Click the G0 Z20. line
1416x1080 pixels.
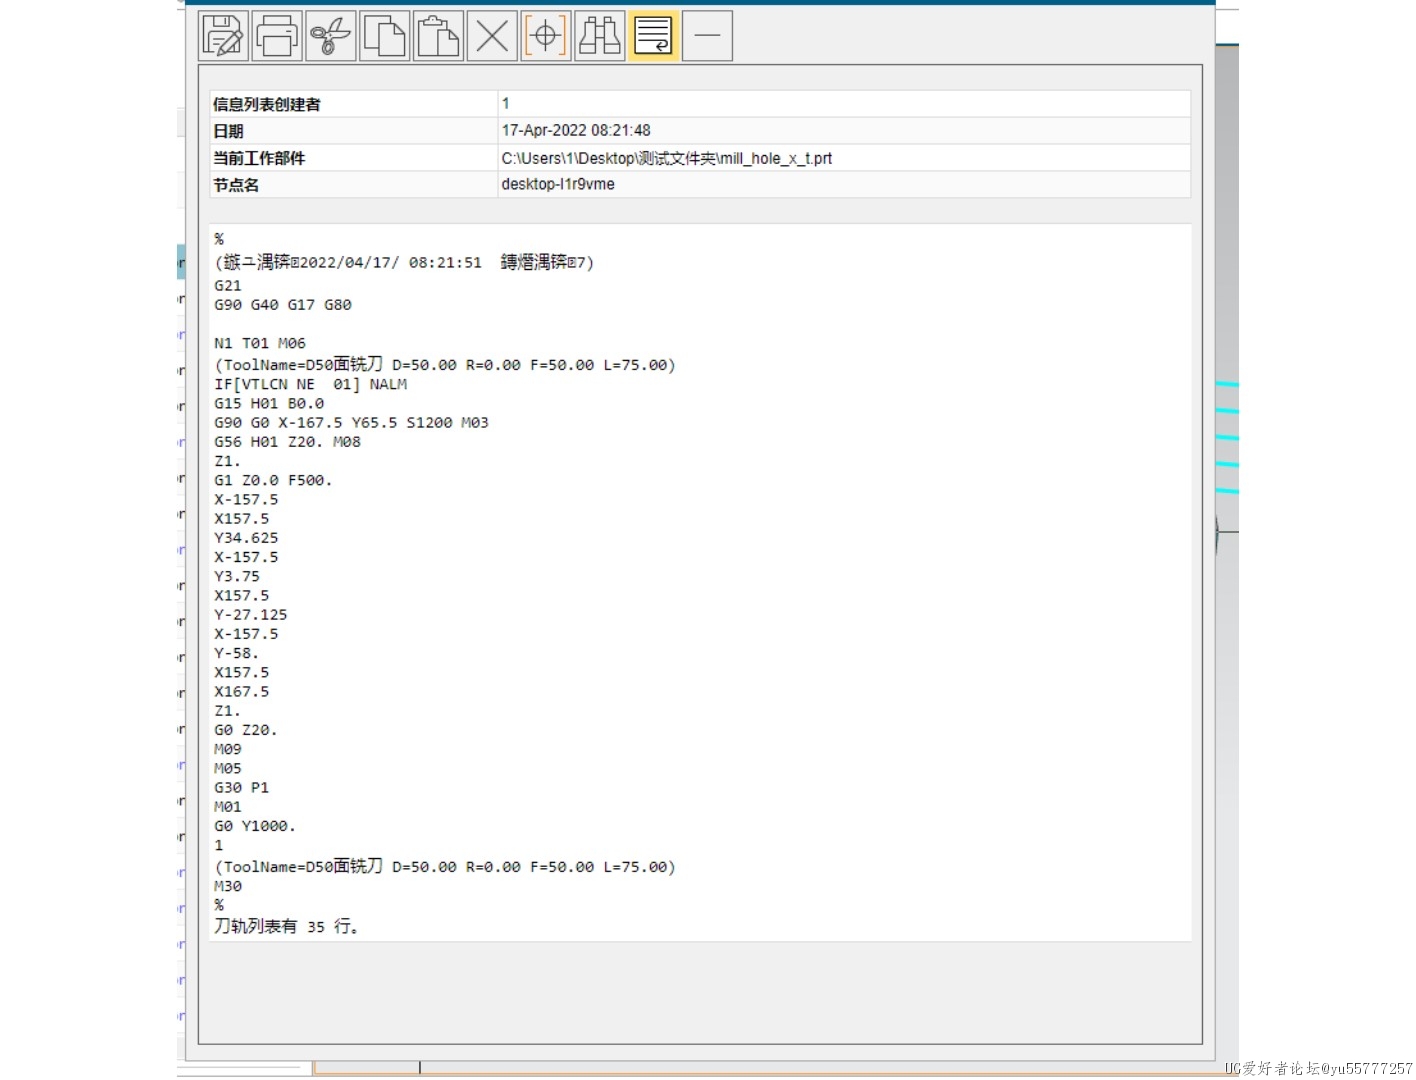tap(246, 731)
